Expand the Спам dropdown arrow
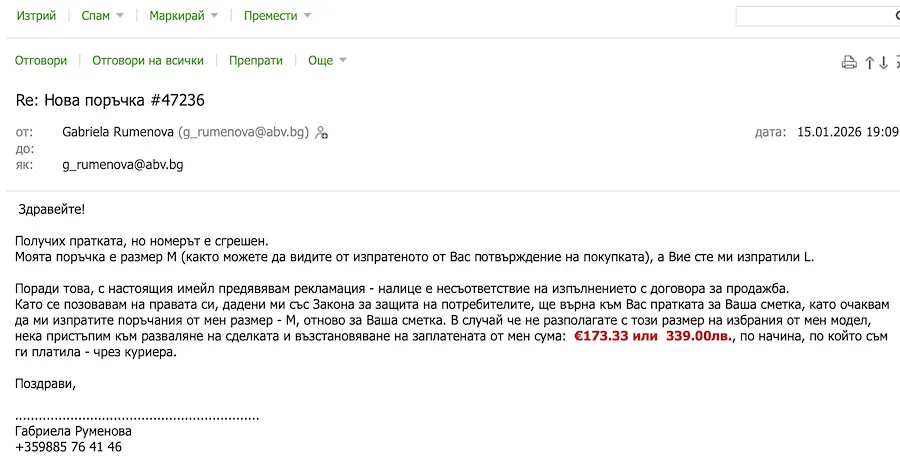Screen dimensions: 900x461 120,16
